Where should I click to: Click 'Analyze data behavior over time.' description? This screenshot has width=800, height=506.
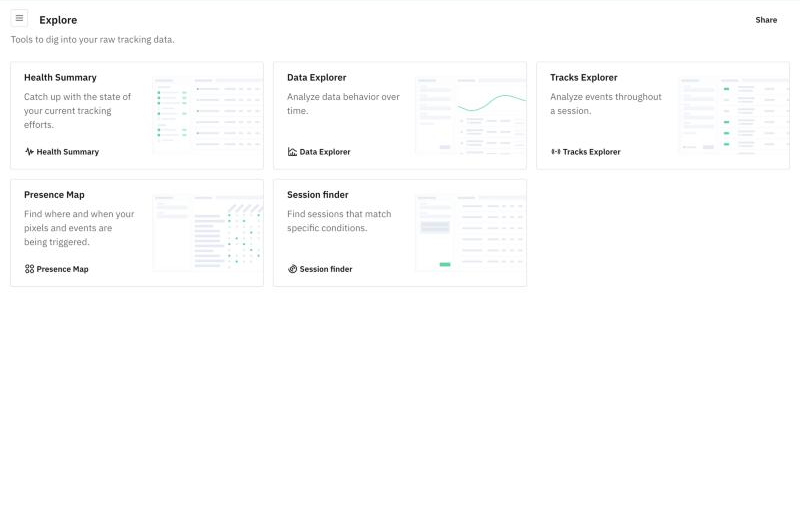click(343, 104)
